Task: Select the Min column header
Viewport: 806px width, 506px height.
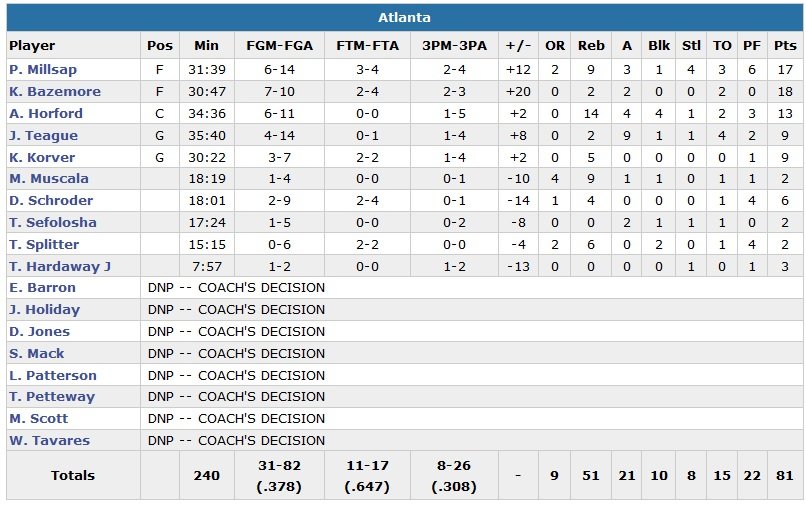Action: pos(206,46)
